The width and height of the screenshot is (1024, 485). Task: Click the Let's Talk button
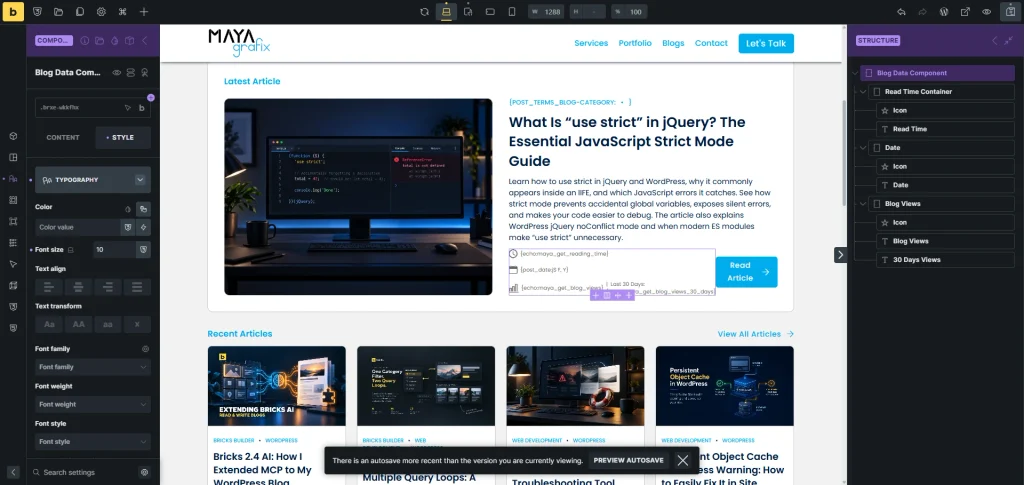tap(766, 43)
